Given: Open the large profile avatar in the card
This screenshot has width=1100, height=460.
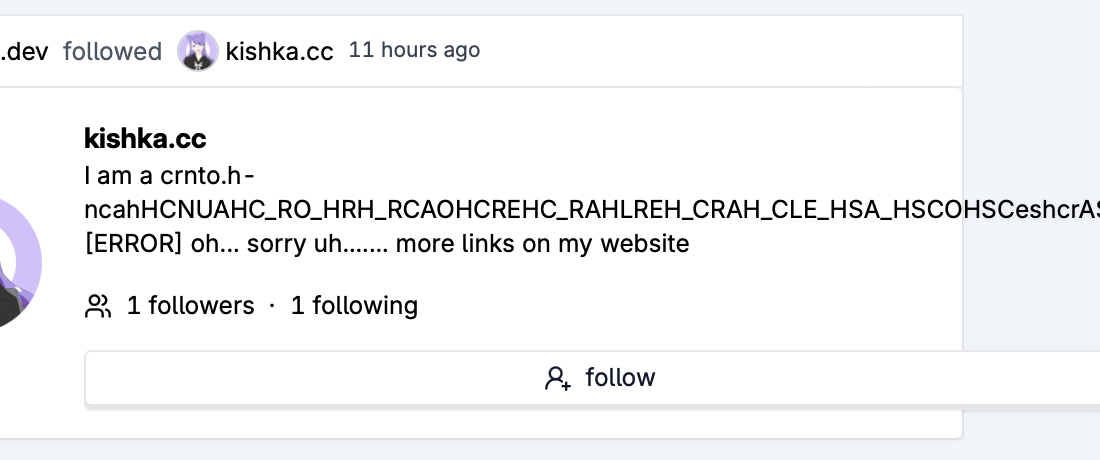Looking at the screenshot, I should [15, 262].
